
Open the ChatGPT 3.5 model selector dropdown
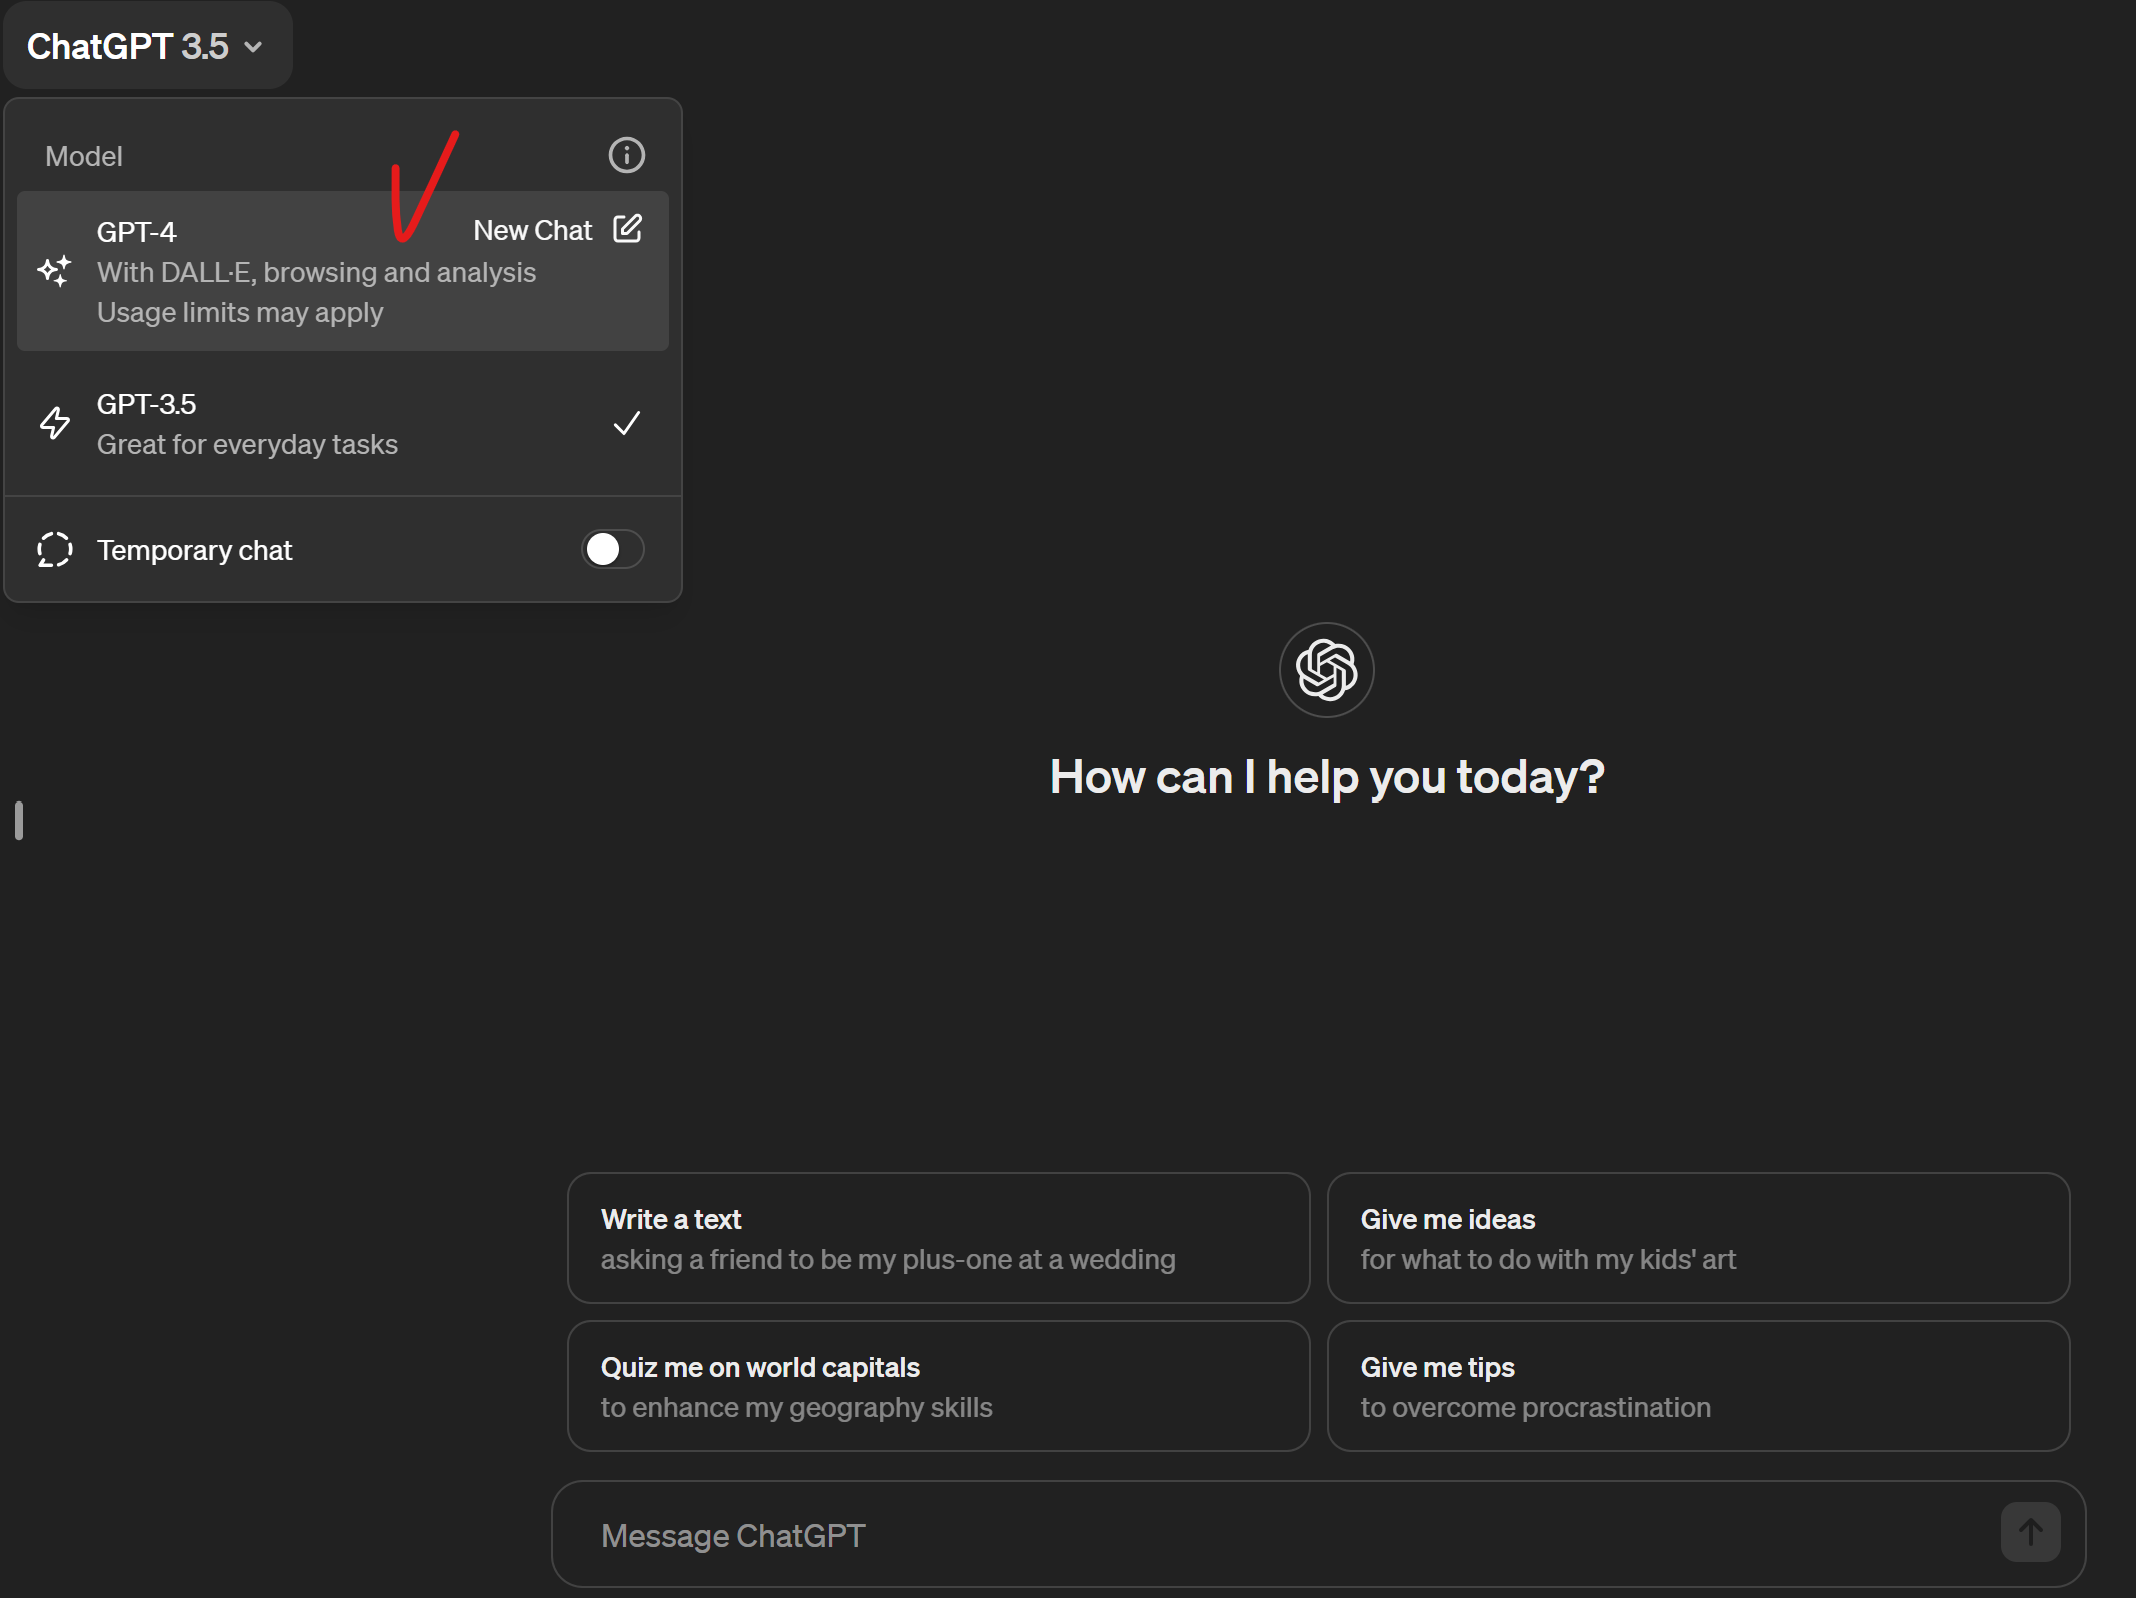tap(147, 46)
